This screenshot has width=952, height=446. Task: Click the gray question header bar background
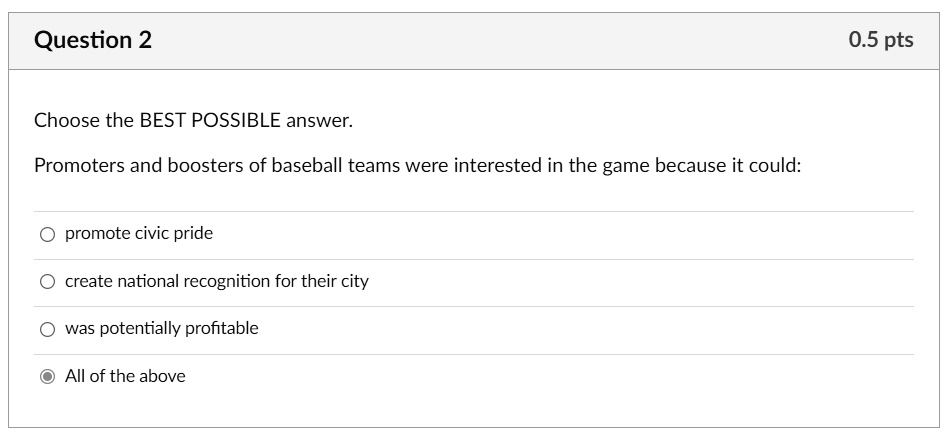click(474, 41)
